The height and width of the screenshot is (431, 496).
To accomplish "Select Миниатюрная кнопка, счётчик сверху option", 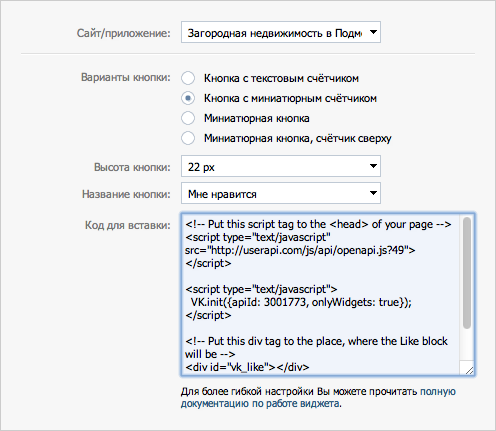I will 188,138.
